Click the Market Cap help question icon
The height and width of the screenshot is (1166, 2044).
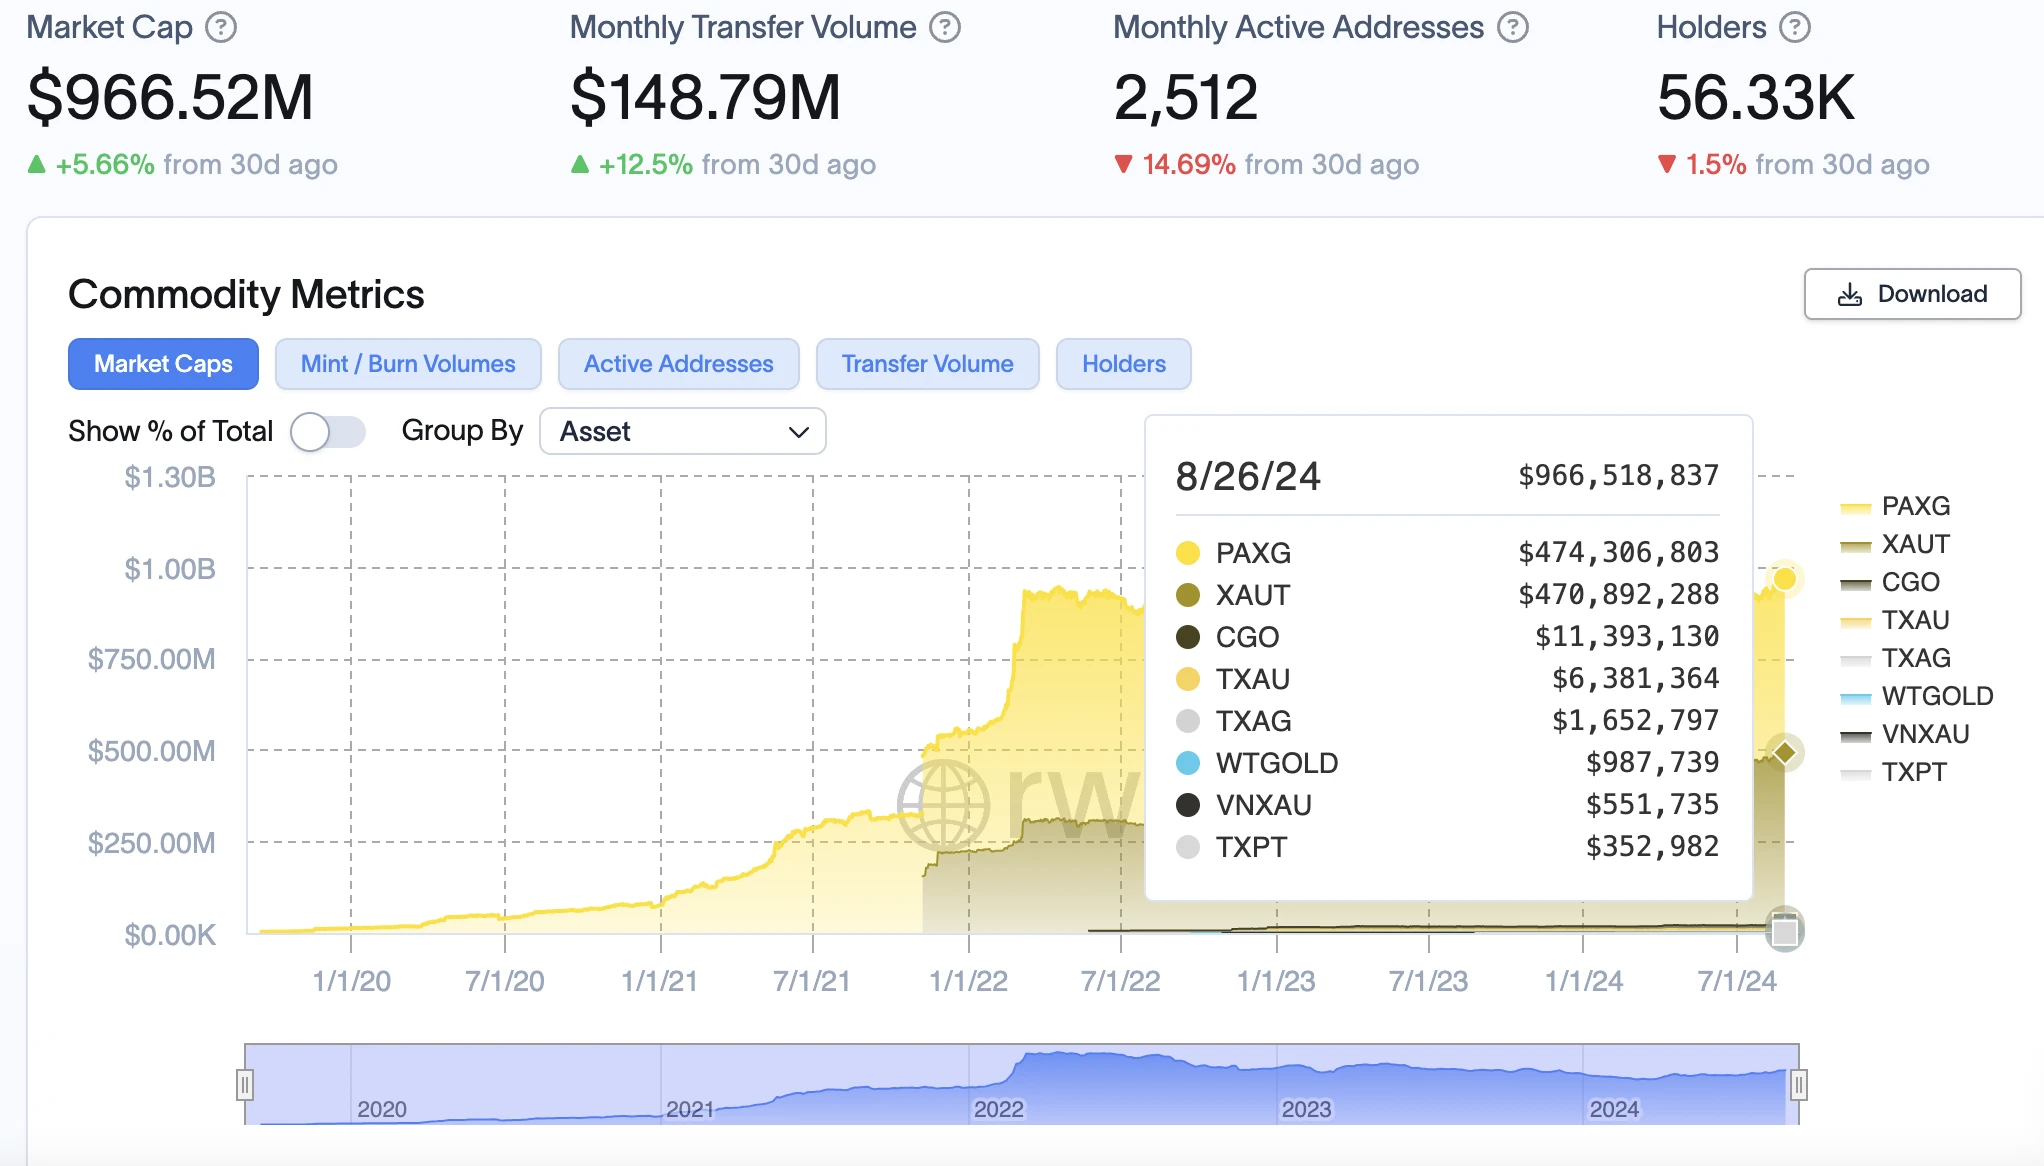point(221,27)
